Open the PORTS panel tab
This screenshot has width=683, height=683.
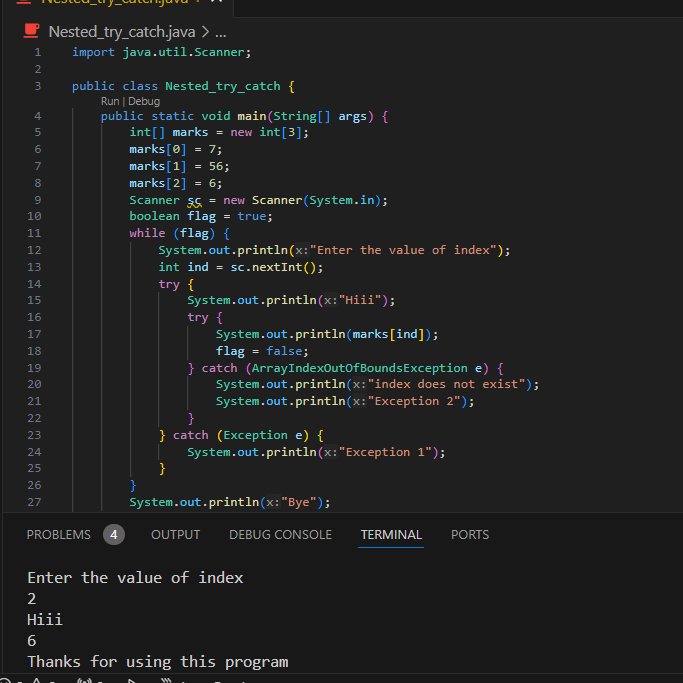[470, 534]
